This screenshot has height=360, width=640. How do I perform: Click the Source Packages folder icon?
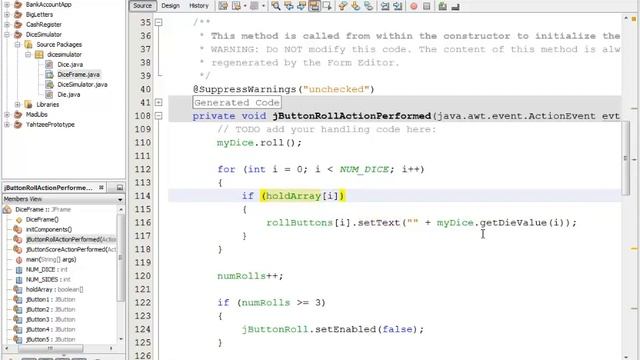coord(28,44)
